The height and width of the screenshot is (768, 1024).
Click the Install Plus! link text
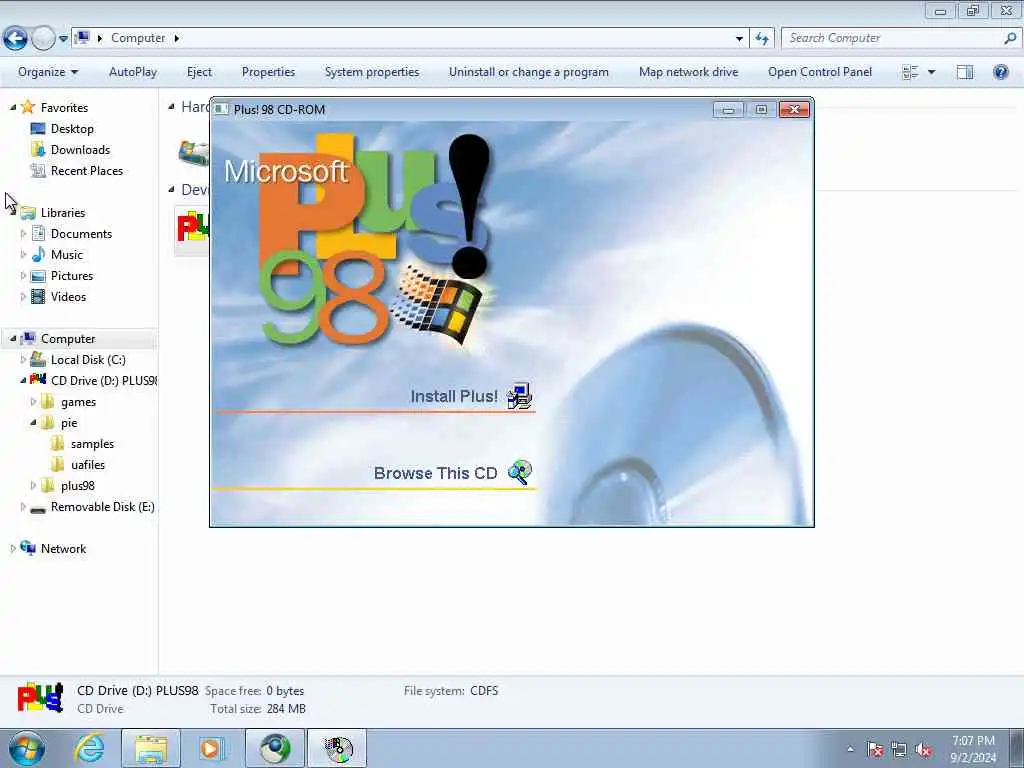coord(454,396)
